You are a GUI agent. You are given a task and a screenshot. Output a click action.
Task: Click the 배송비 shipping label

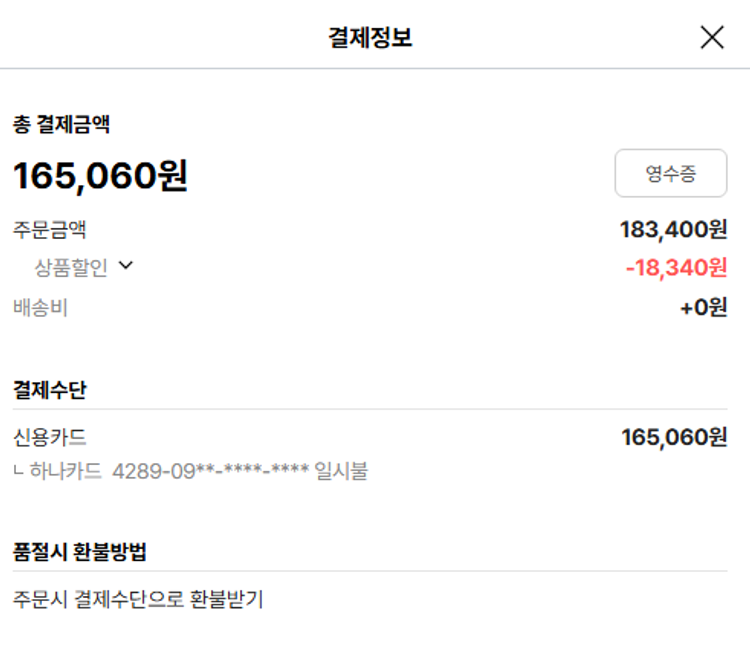40,307
